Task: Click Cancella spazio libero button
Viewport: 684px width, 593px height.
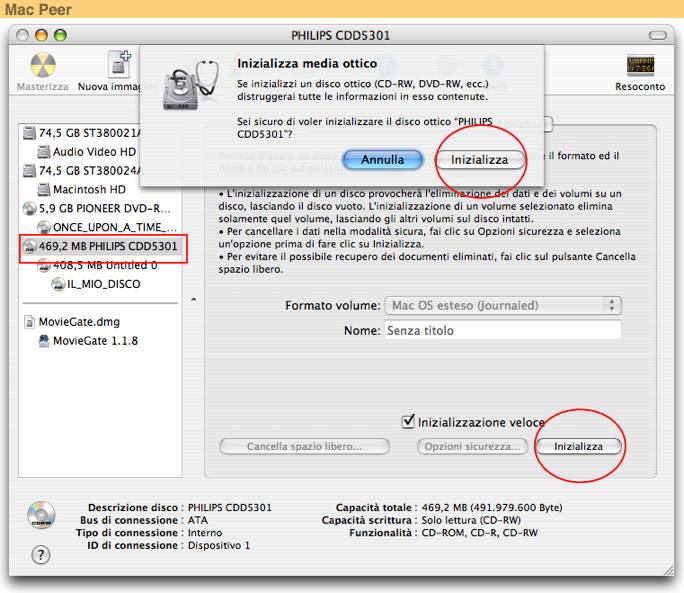Action: [304, 446]
